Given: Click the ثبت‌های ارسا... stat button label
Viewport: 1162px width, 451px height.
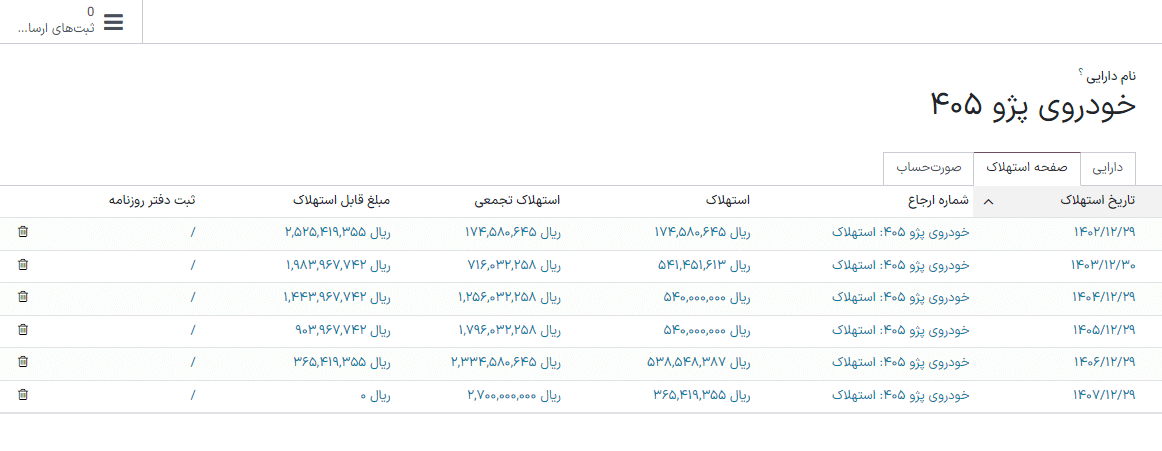Looking at the screenshot, I should 55,28.
